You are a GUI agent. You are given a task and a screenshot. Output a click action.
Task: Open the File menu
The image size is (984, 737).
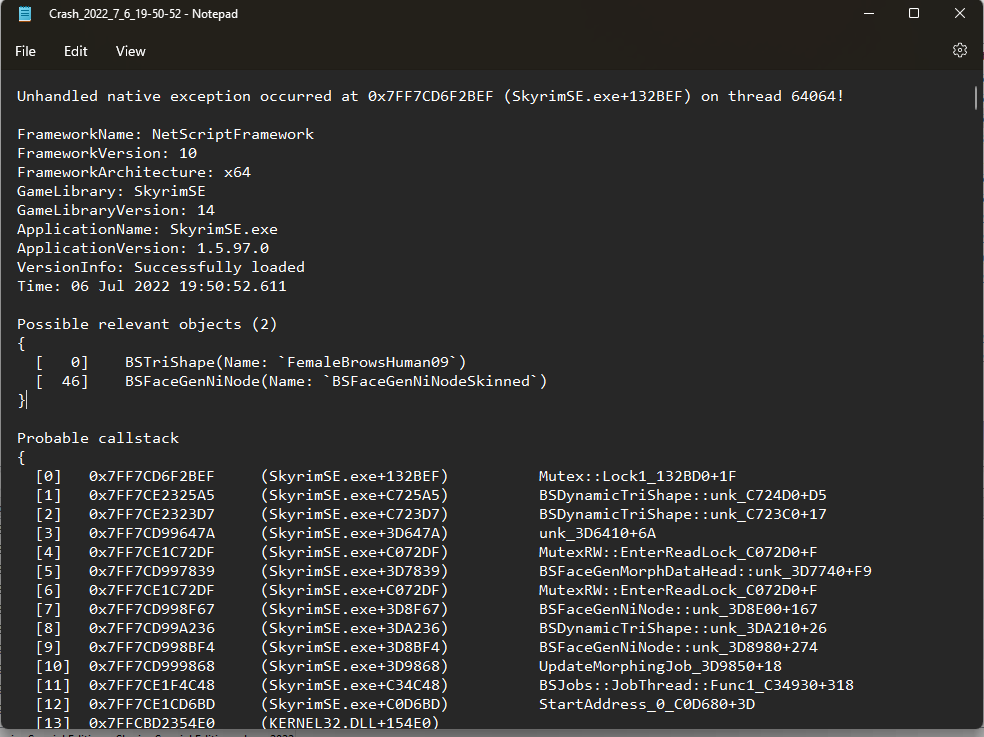point(25,51)
